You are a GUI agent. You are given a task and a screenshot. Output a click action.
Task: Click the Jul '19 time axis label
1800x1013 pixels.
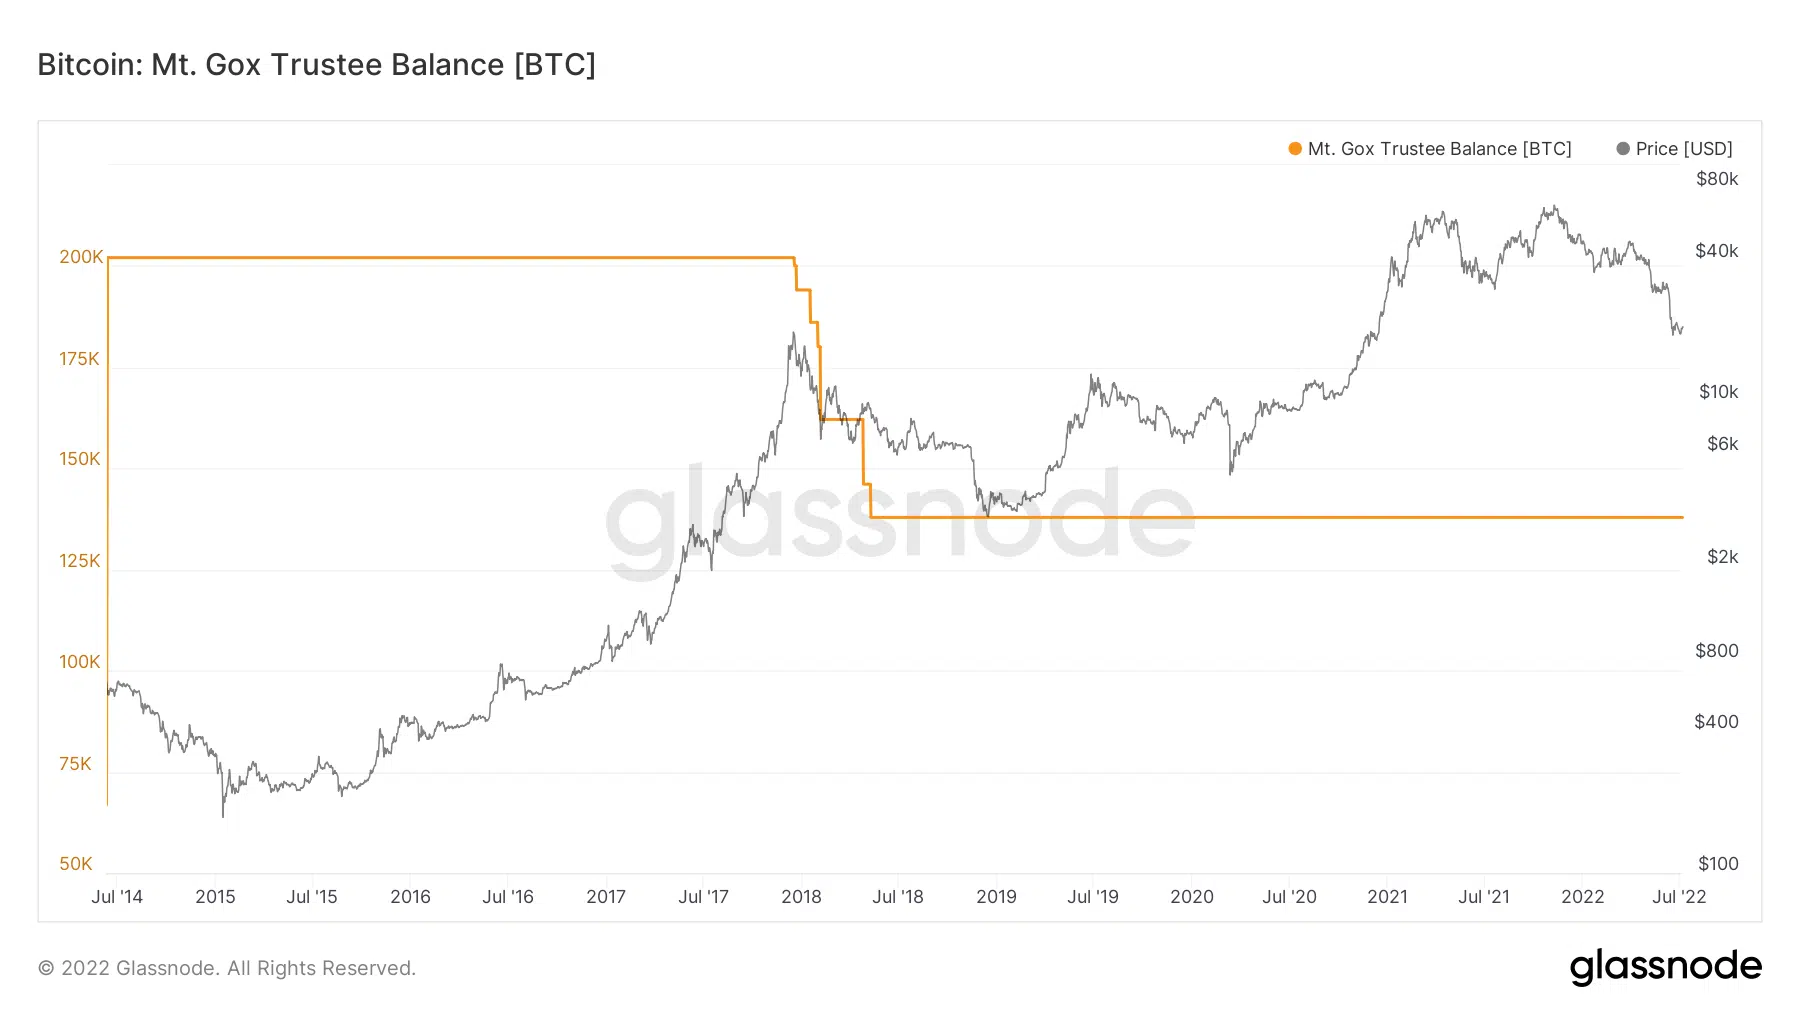point(1093,897)
